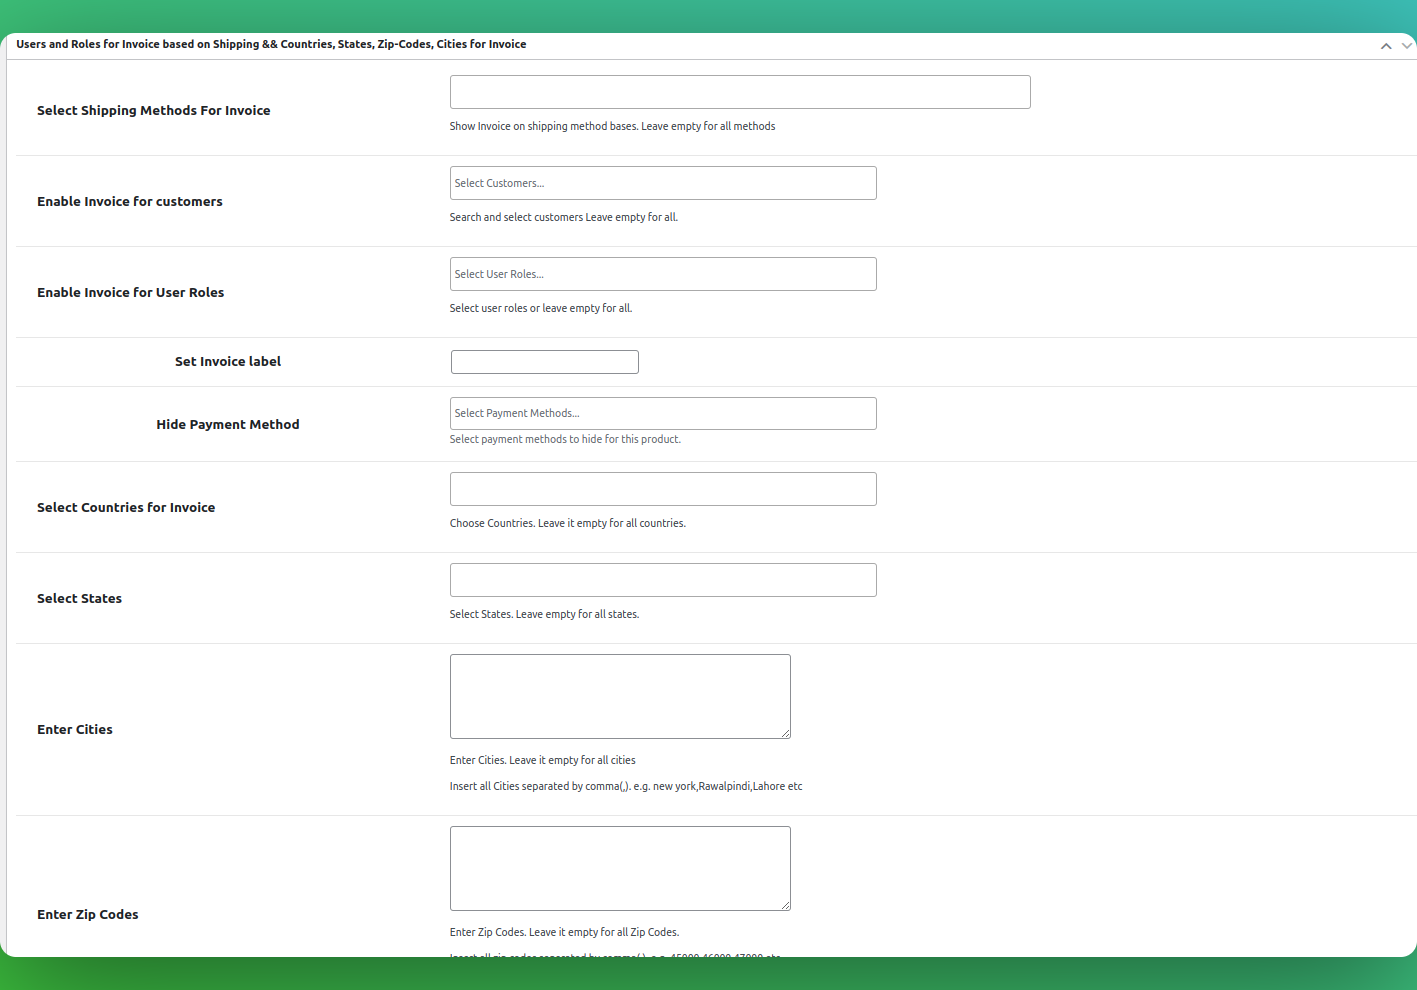This screenshot has width=1417, height=990.
Task: Click the 'Enter Cities' label
Action: coord(75,730)
